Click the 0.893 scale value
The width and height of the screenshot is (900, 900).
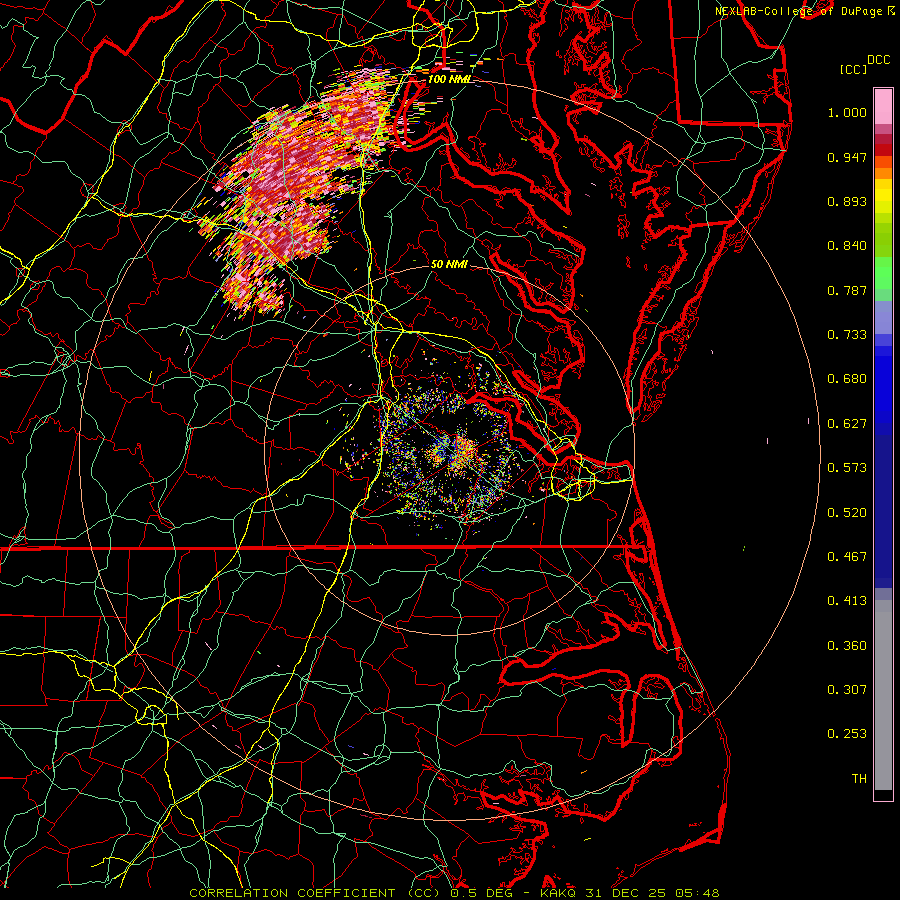pyautogui.click(x=847, y=201)
